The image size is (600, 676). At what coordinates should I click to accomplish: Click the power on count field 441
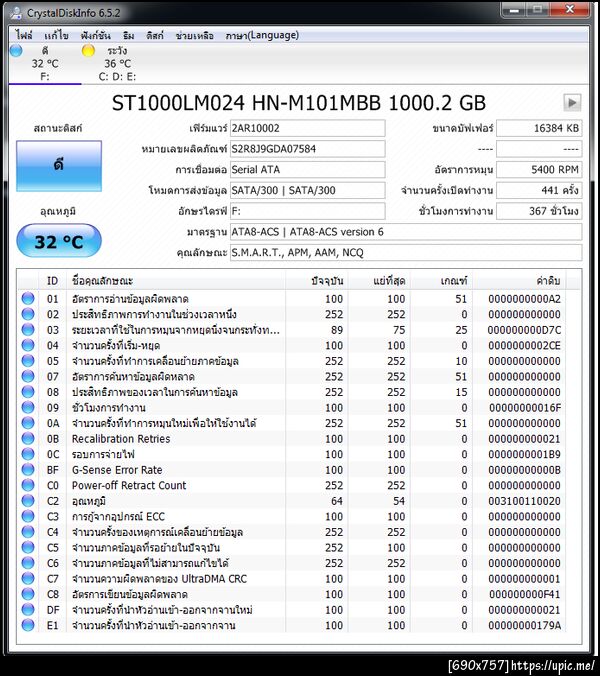539,191
